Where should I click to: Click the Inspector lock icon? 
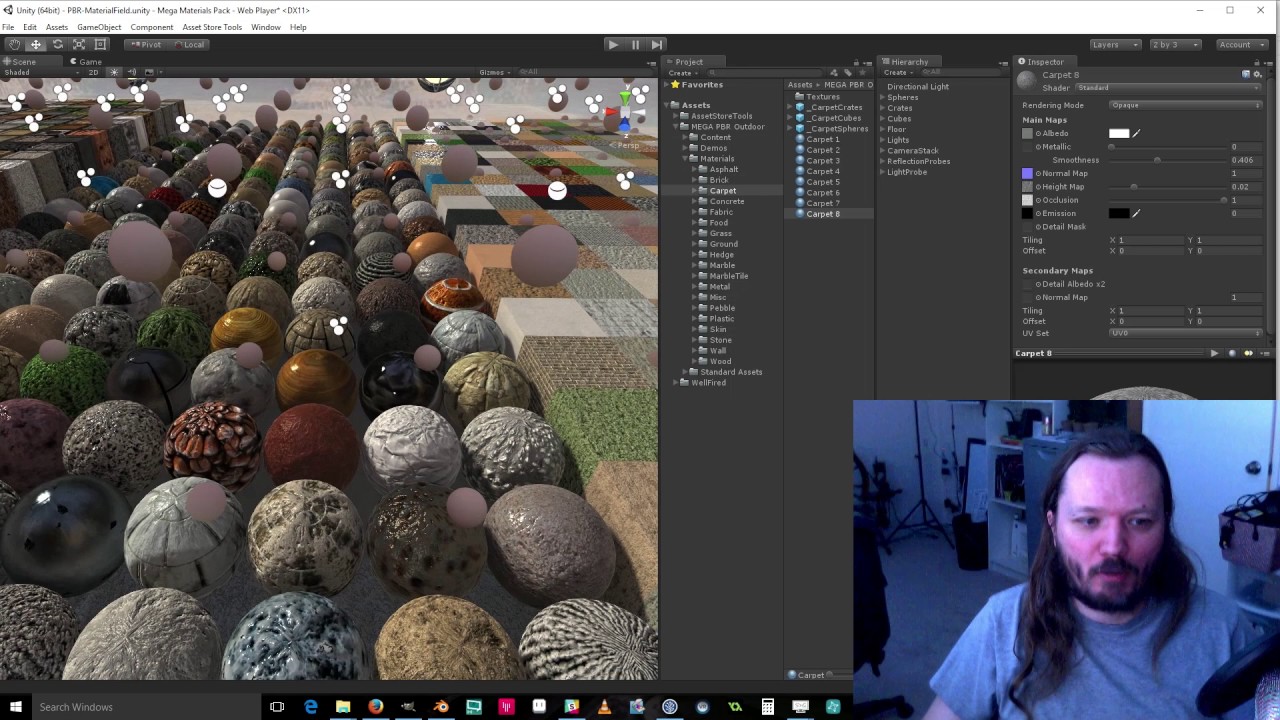click(1259, 62)
